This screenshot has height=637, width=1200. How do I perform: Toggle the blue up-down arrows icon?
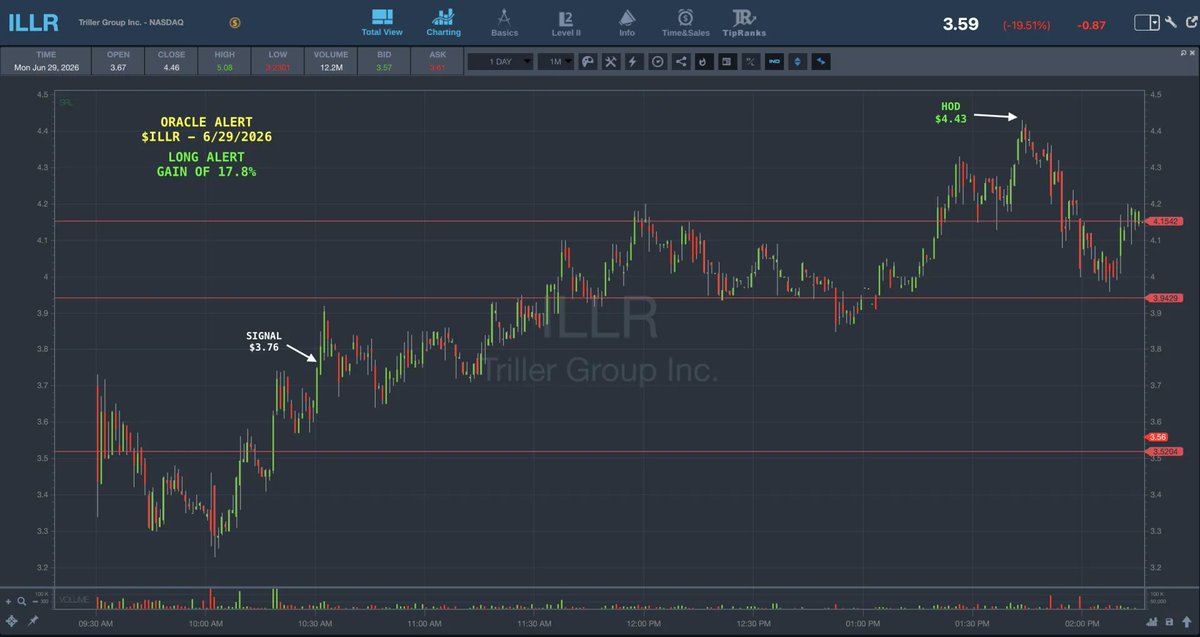click(797, 62)
